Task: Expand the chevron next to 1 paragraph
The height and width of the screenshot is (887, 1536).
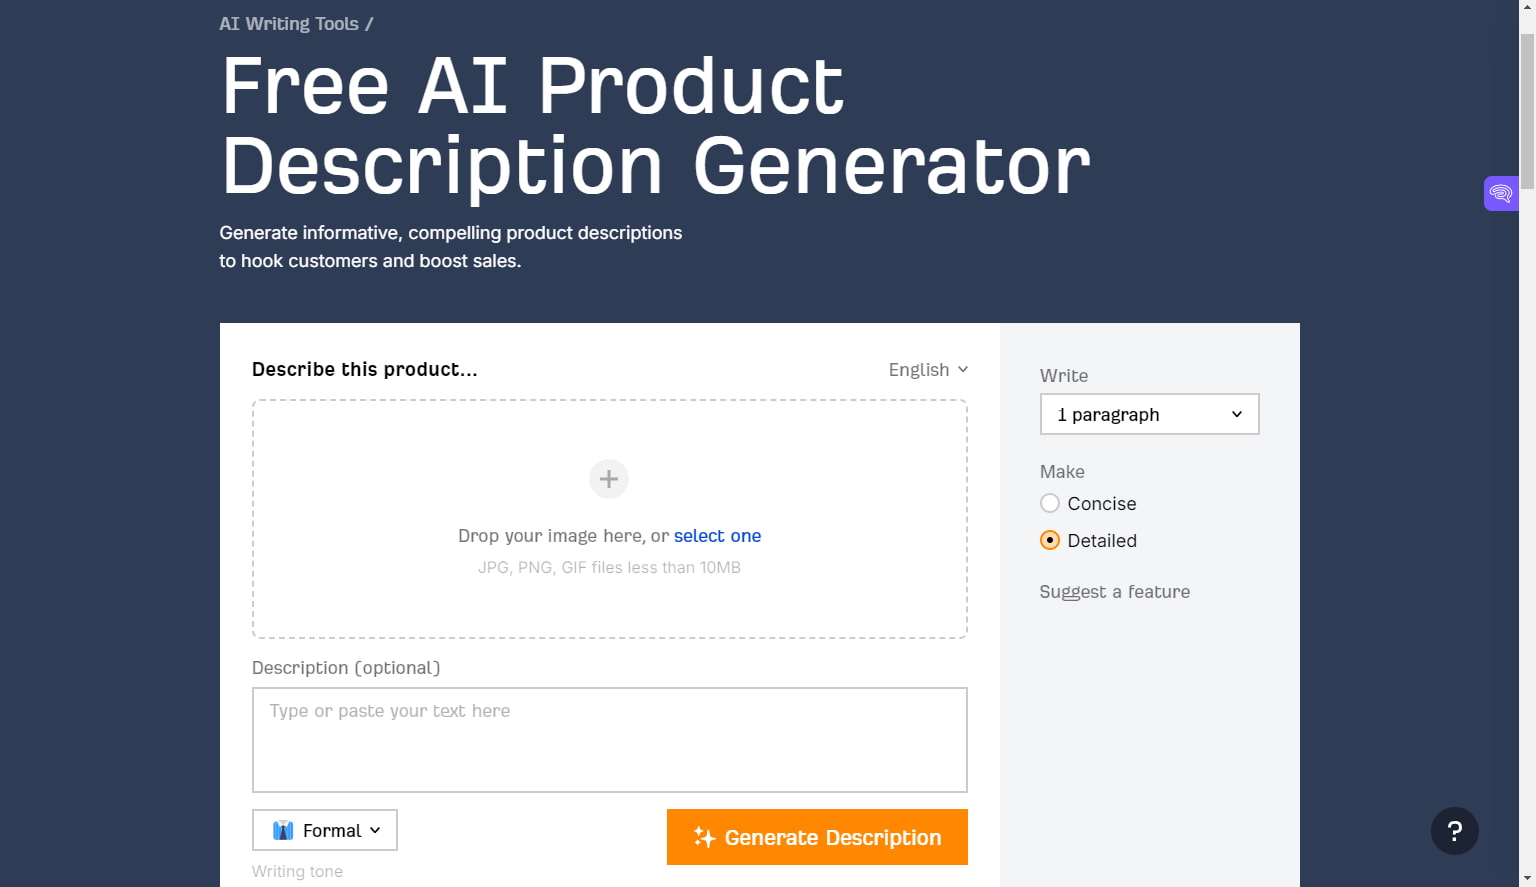Action: (x=1237, y=414)
